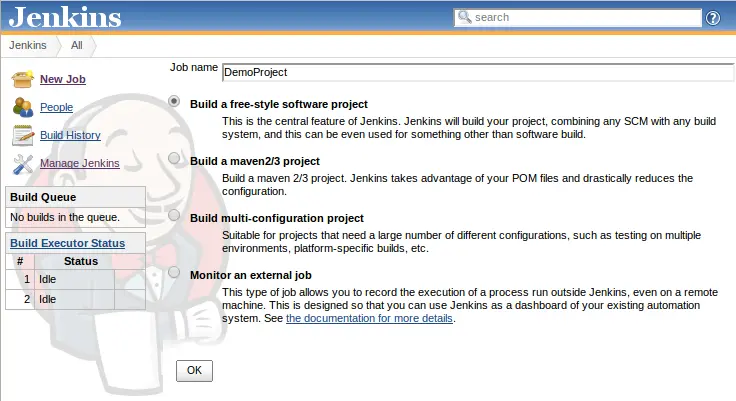
Task: Select Build multi-configuration project option
Action: pyautogui.click(x=174, y=215)
